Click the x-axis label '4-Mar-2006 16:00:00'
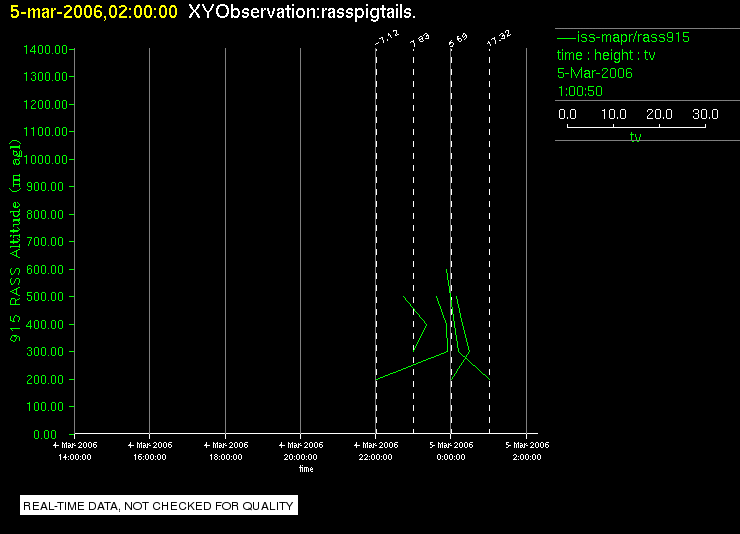 click(150, 451)
